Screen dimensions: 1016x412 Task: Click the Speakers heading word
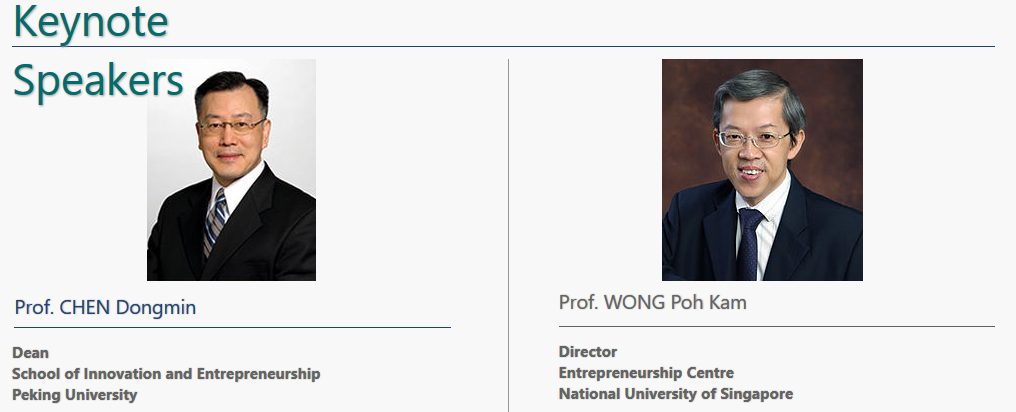pos(98,82)
